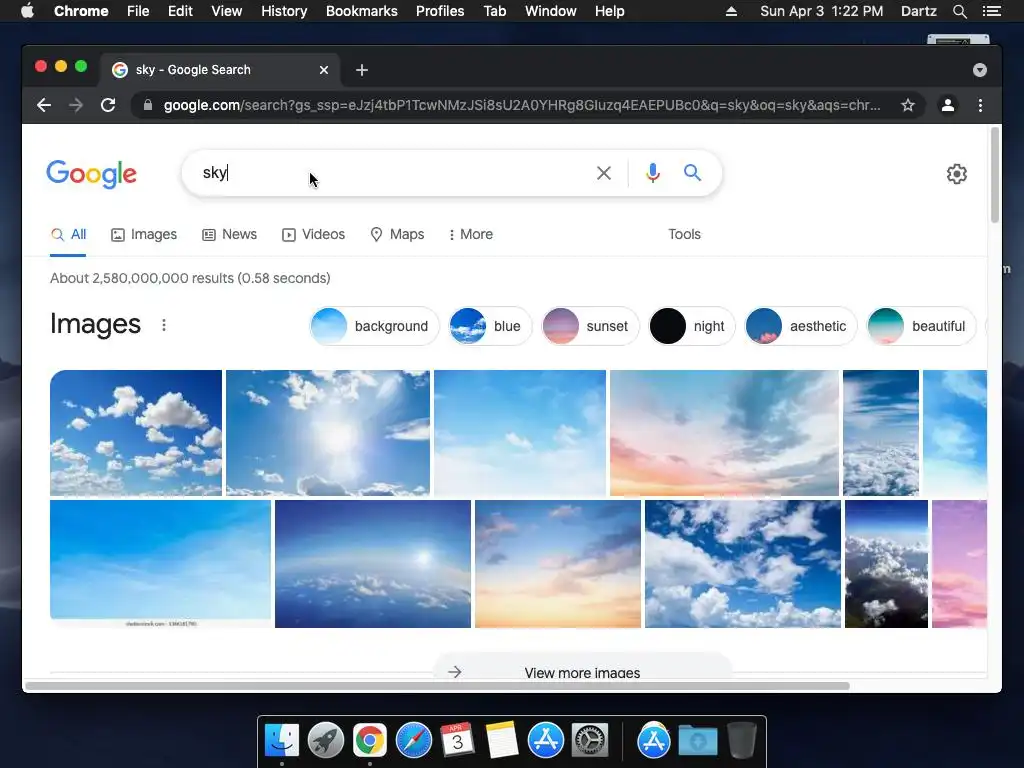Filter images by aesthetic chip
The image size is (1024, 768).
(801, 326)
